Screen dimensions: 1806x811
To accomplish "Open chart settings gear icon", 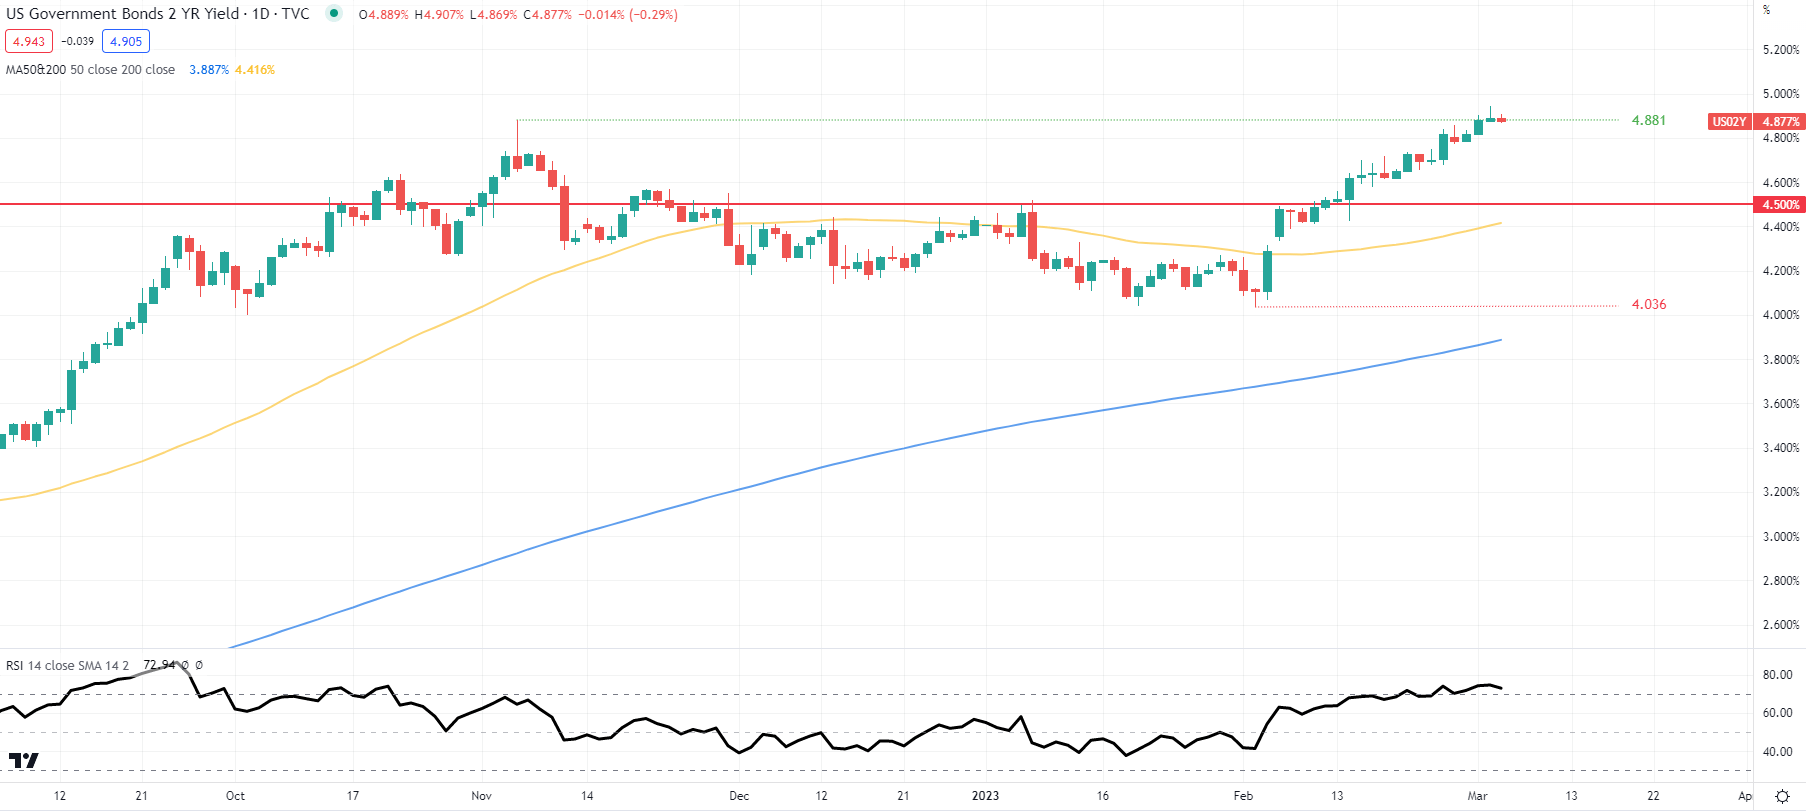I will [x=1781, y=796].
